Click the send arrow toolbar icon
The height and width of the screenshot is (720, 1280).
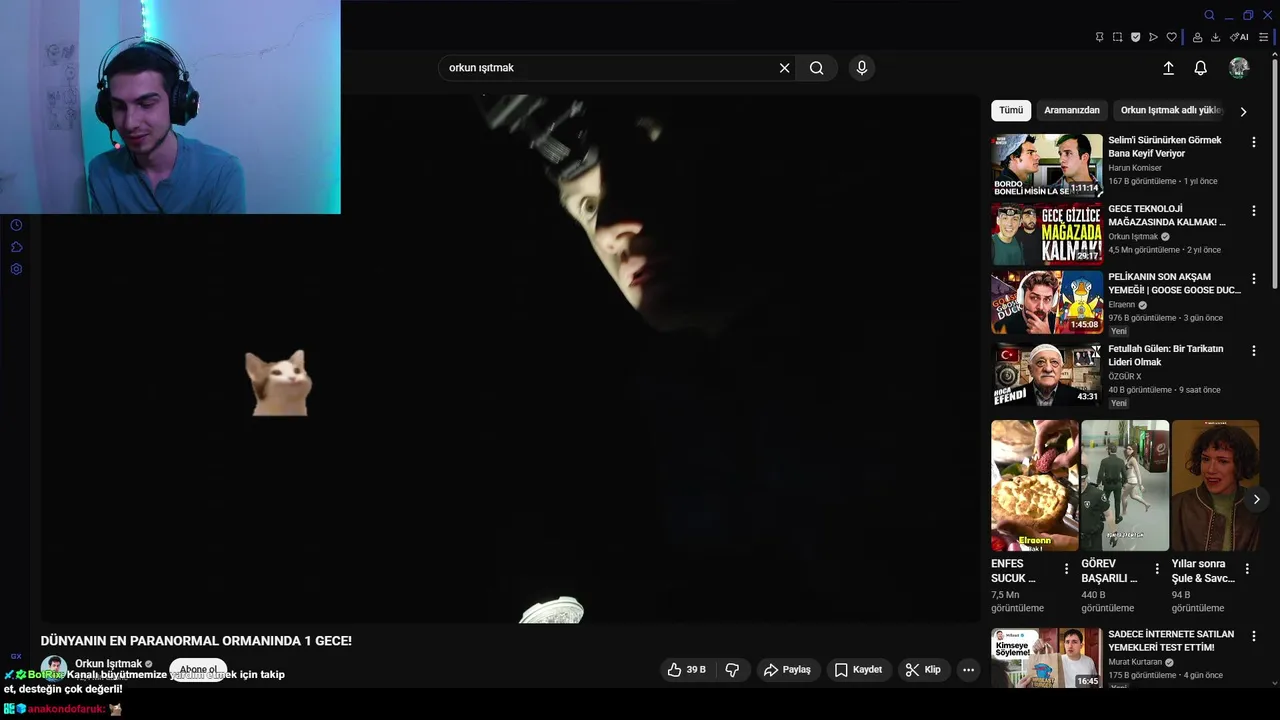pyautogui.click(x=1153, y=37)
